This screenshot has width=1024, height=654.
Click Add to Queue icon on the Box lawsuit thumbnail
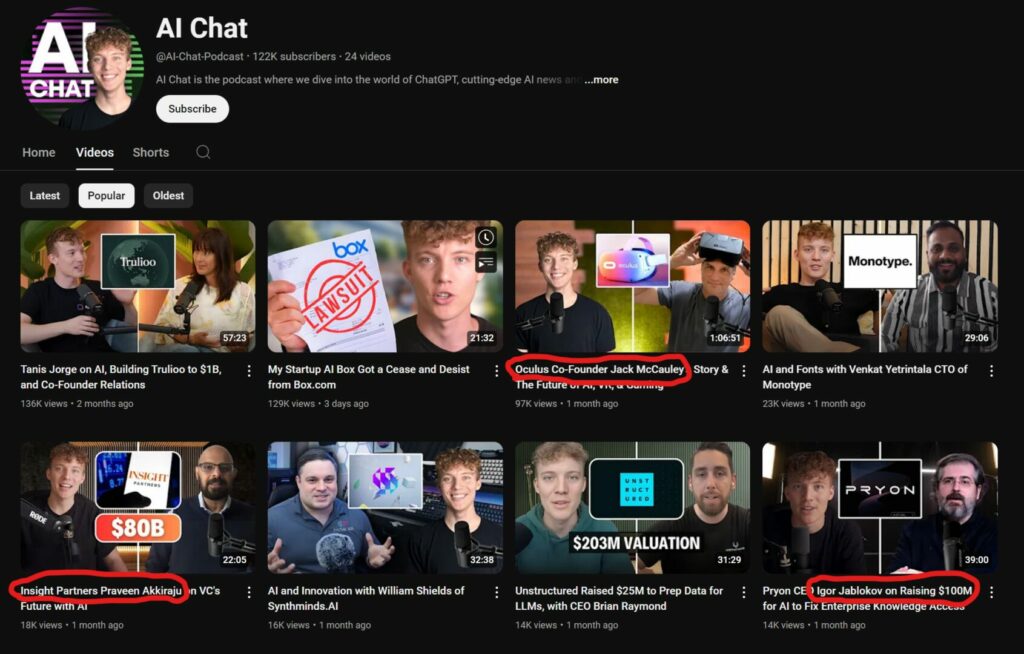click(485, 263)
